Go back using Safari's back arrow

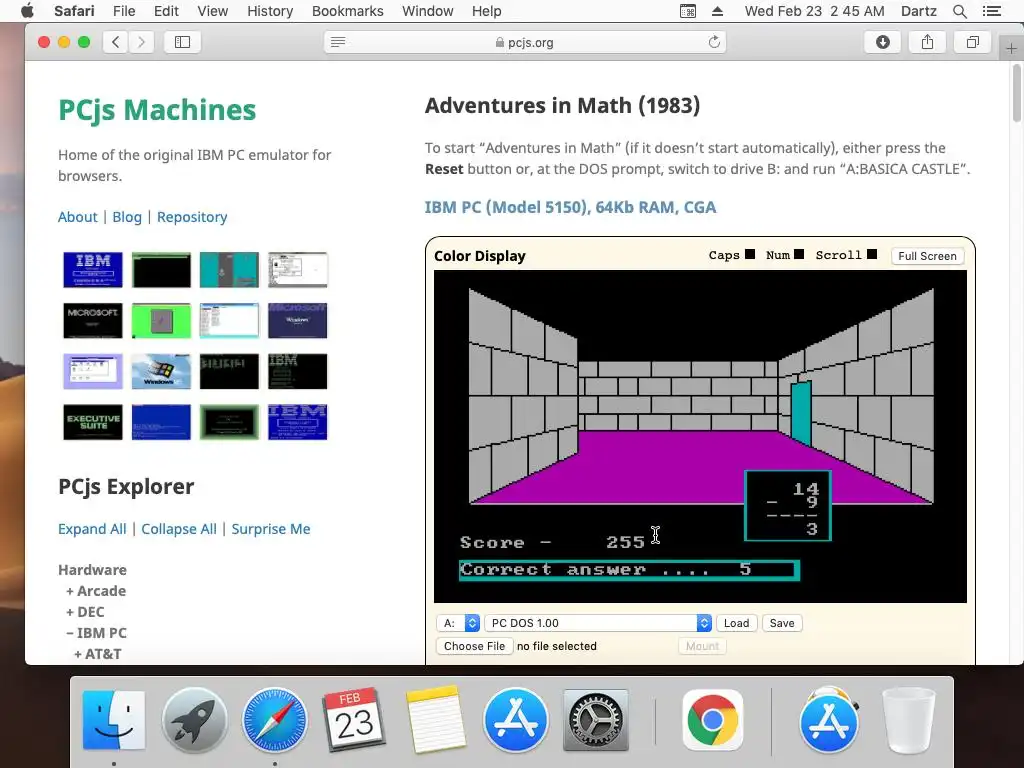116,42
